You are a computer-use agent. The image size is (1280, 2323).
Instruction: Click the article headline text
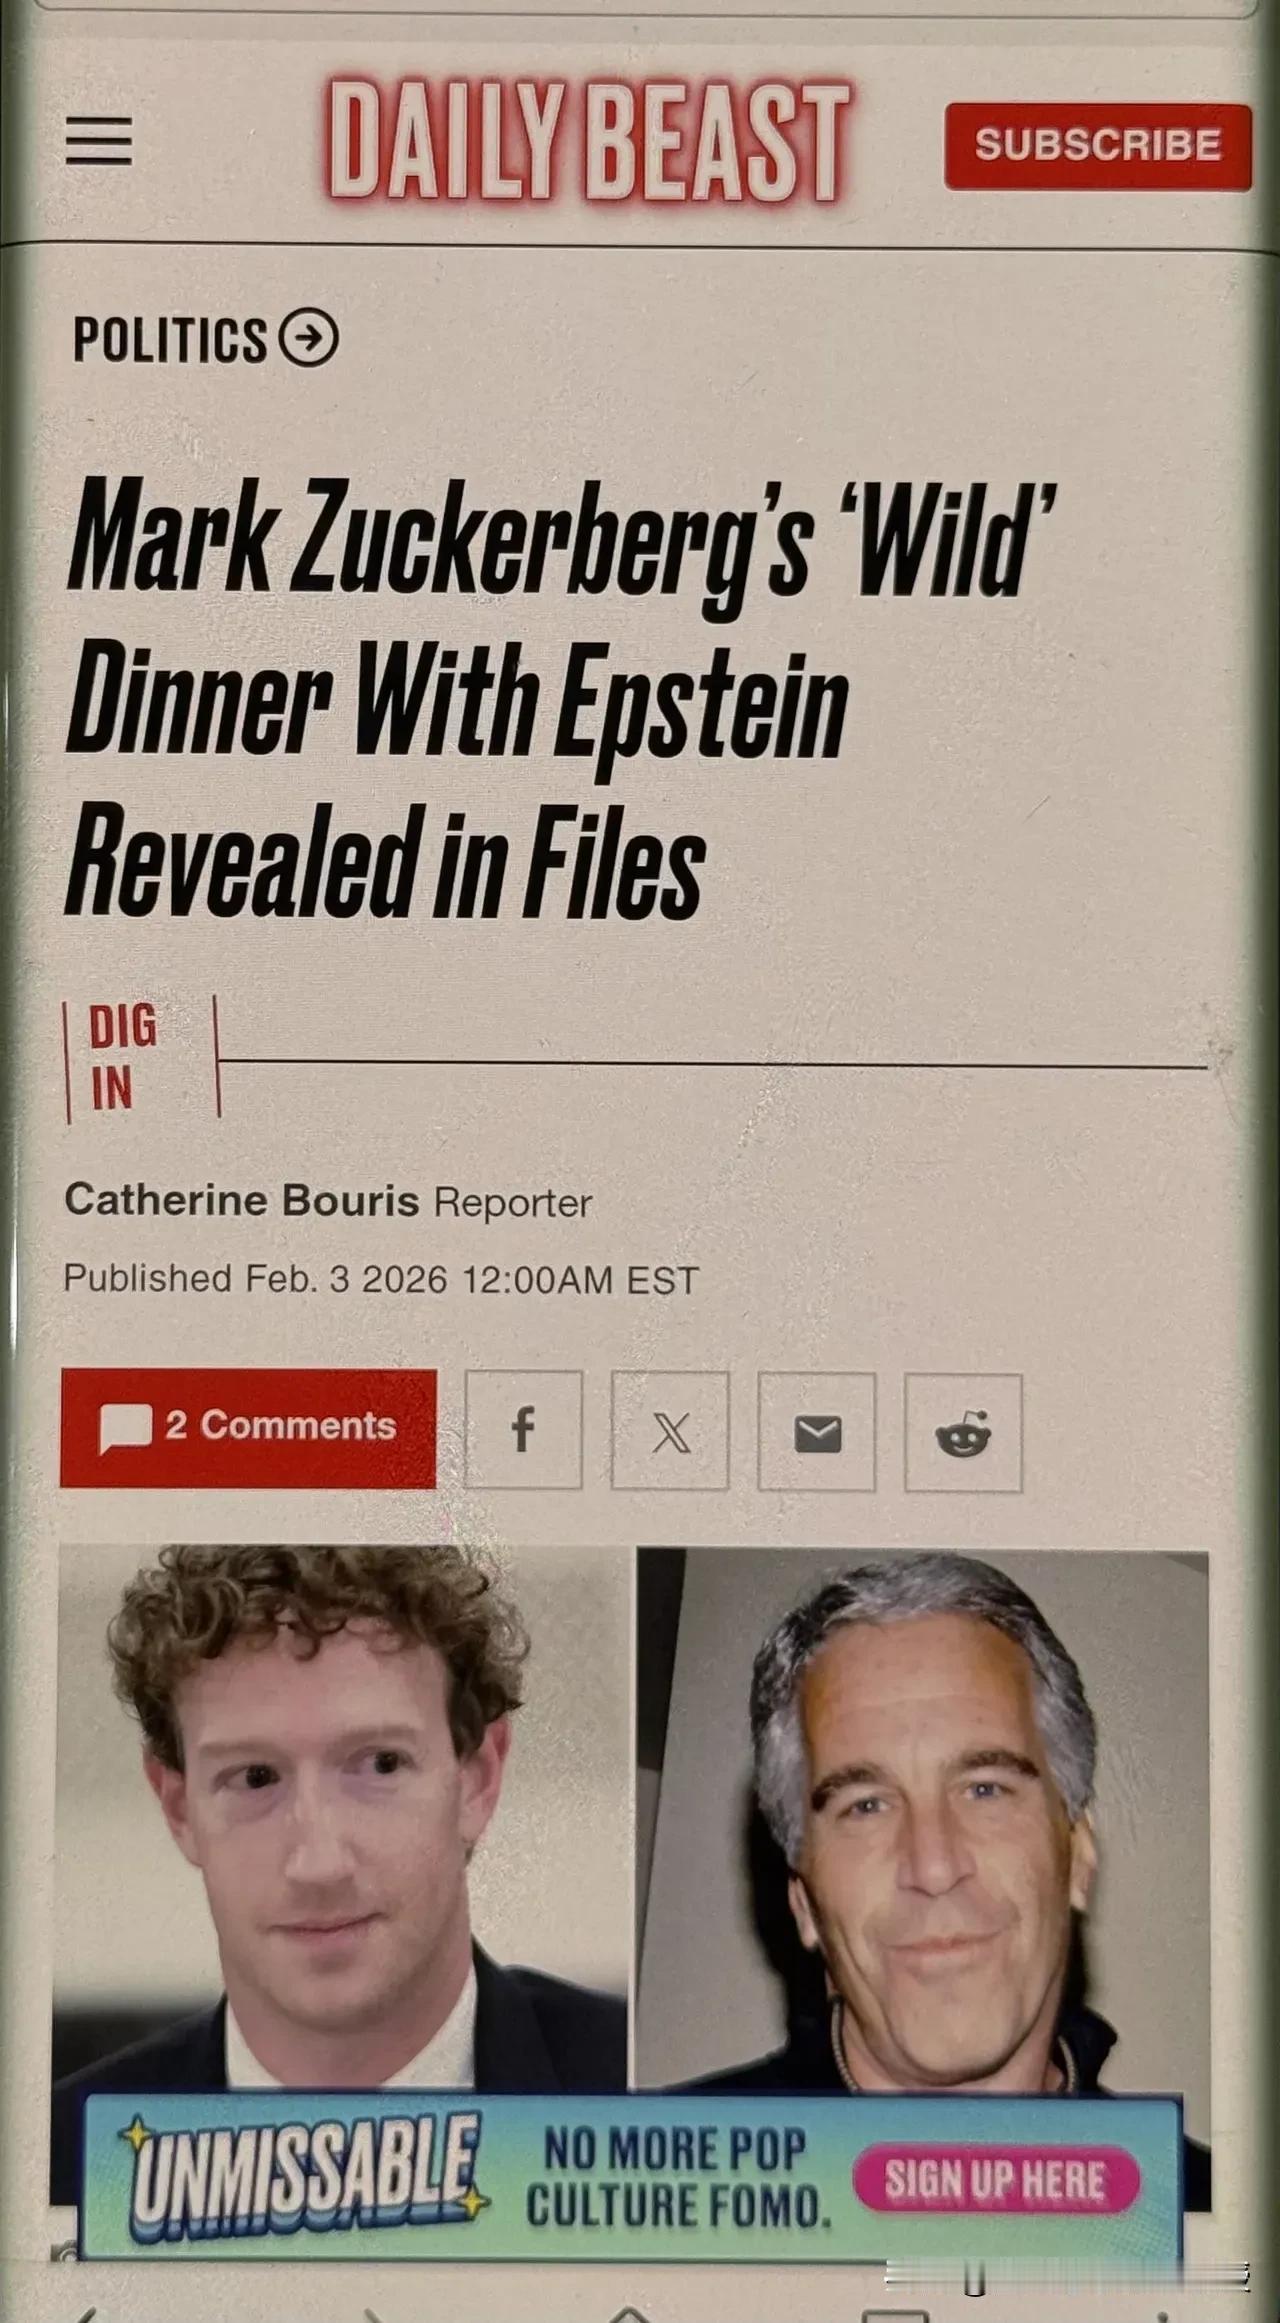tap(560, 696)
